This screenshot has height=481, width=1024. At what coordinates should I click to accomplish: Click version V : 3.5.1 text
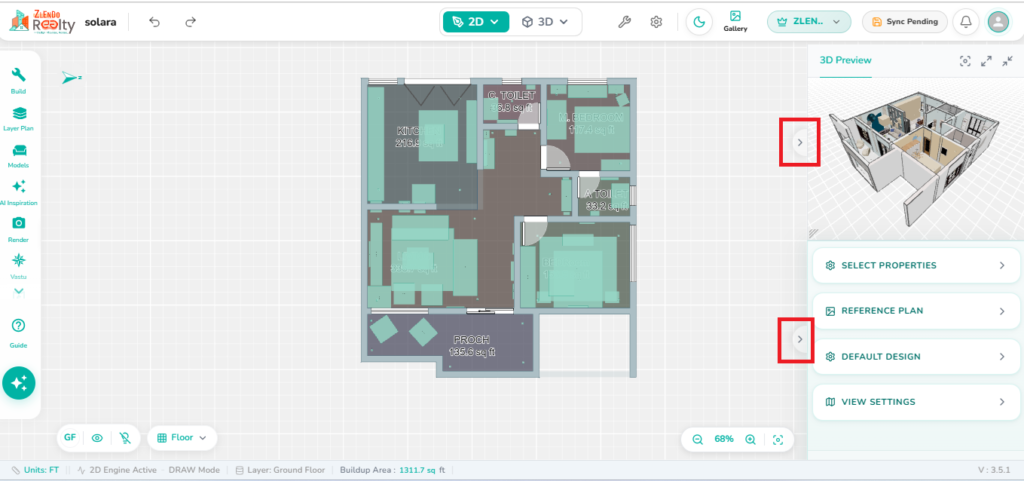(x=994, y=470)
